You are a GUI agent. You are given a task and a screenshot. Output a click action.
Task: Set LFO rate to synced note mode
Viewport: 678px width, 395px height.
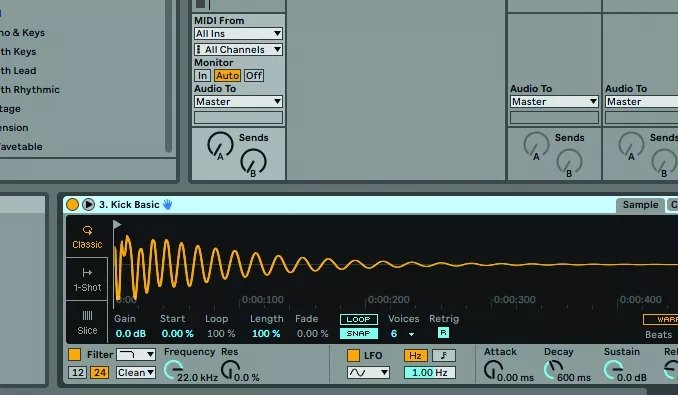(x=444, y=355)
